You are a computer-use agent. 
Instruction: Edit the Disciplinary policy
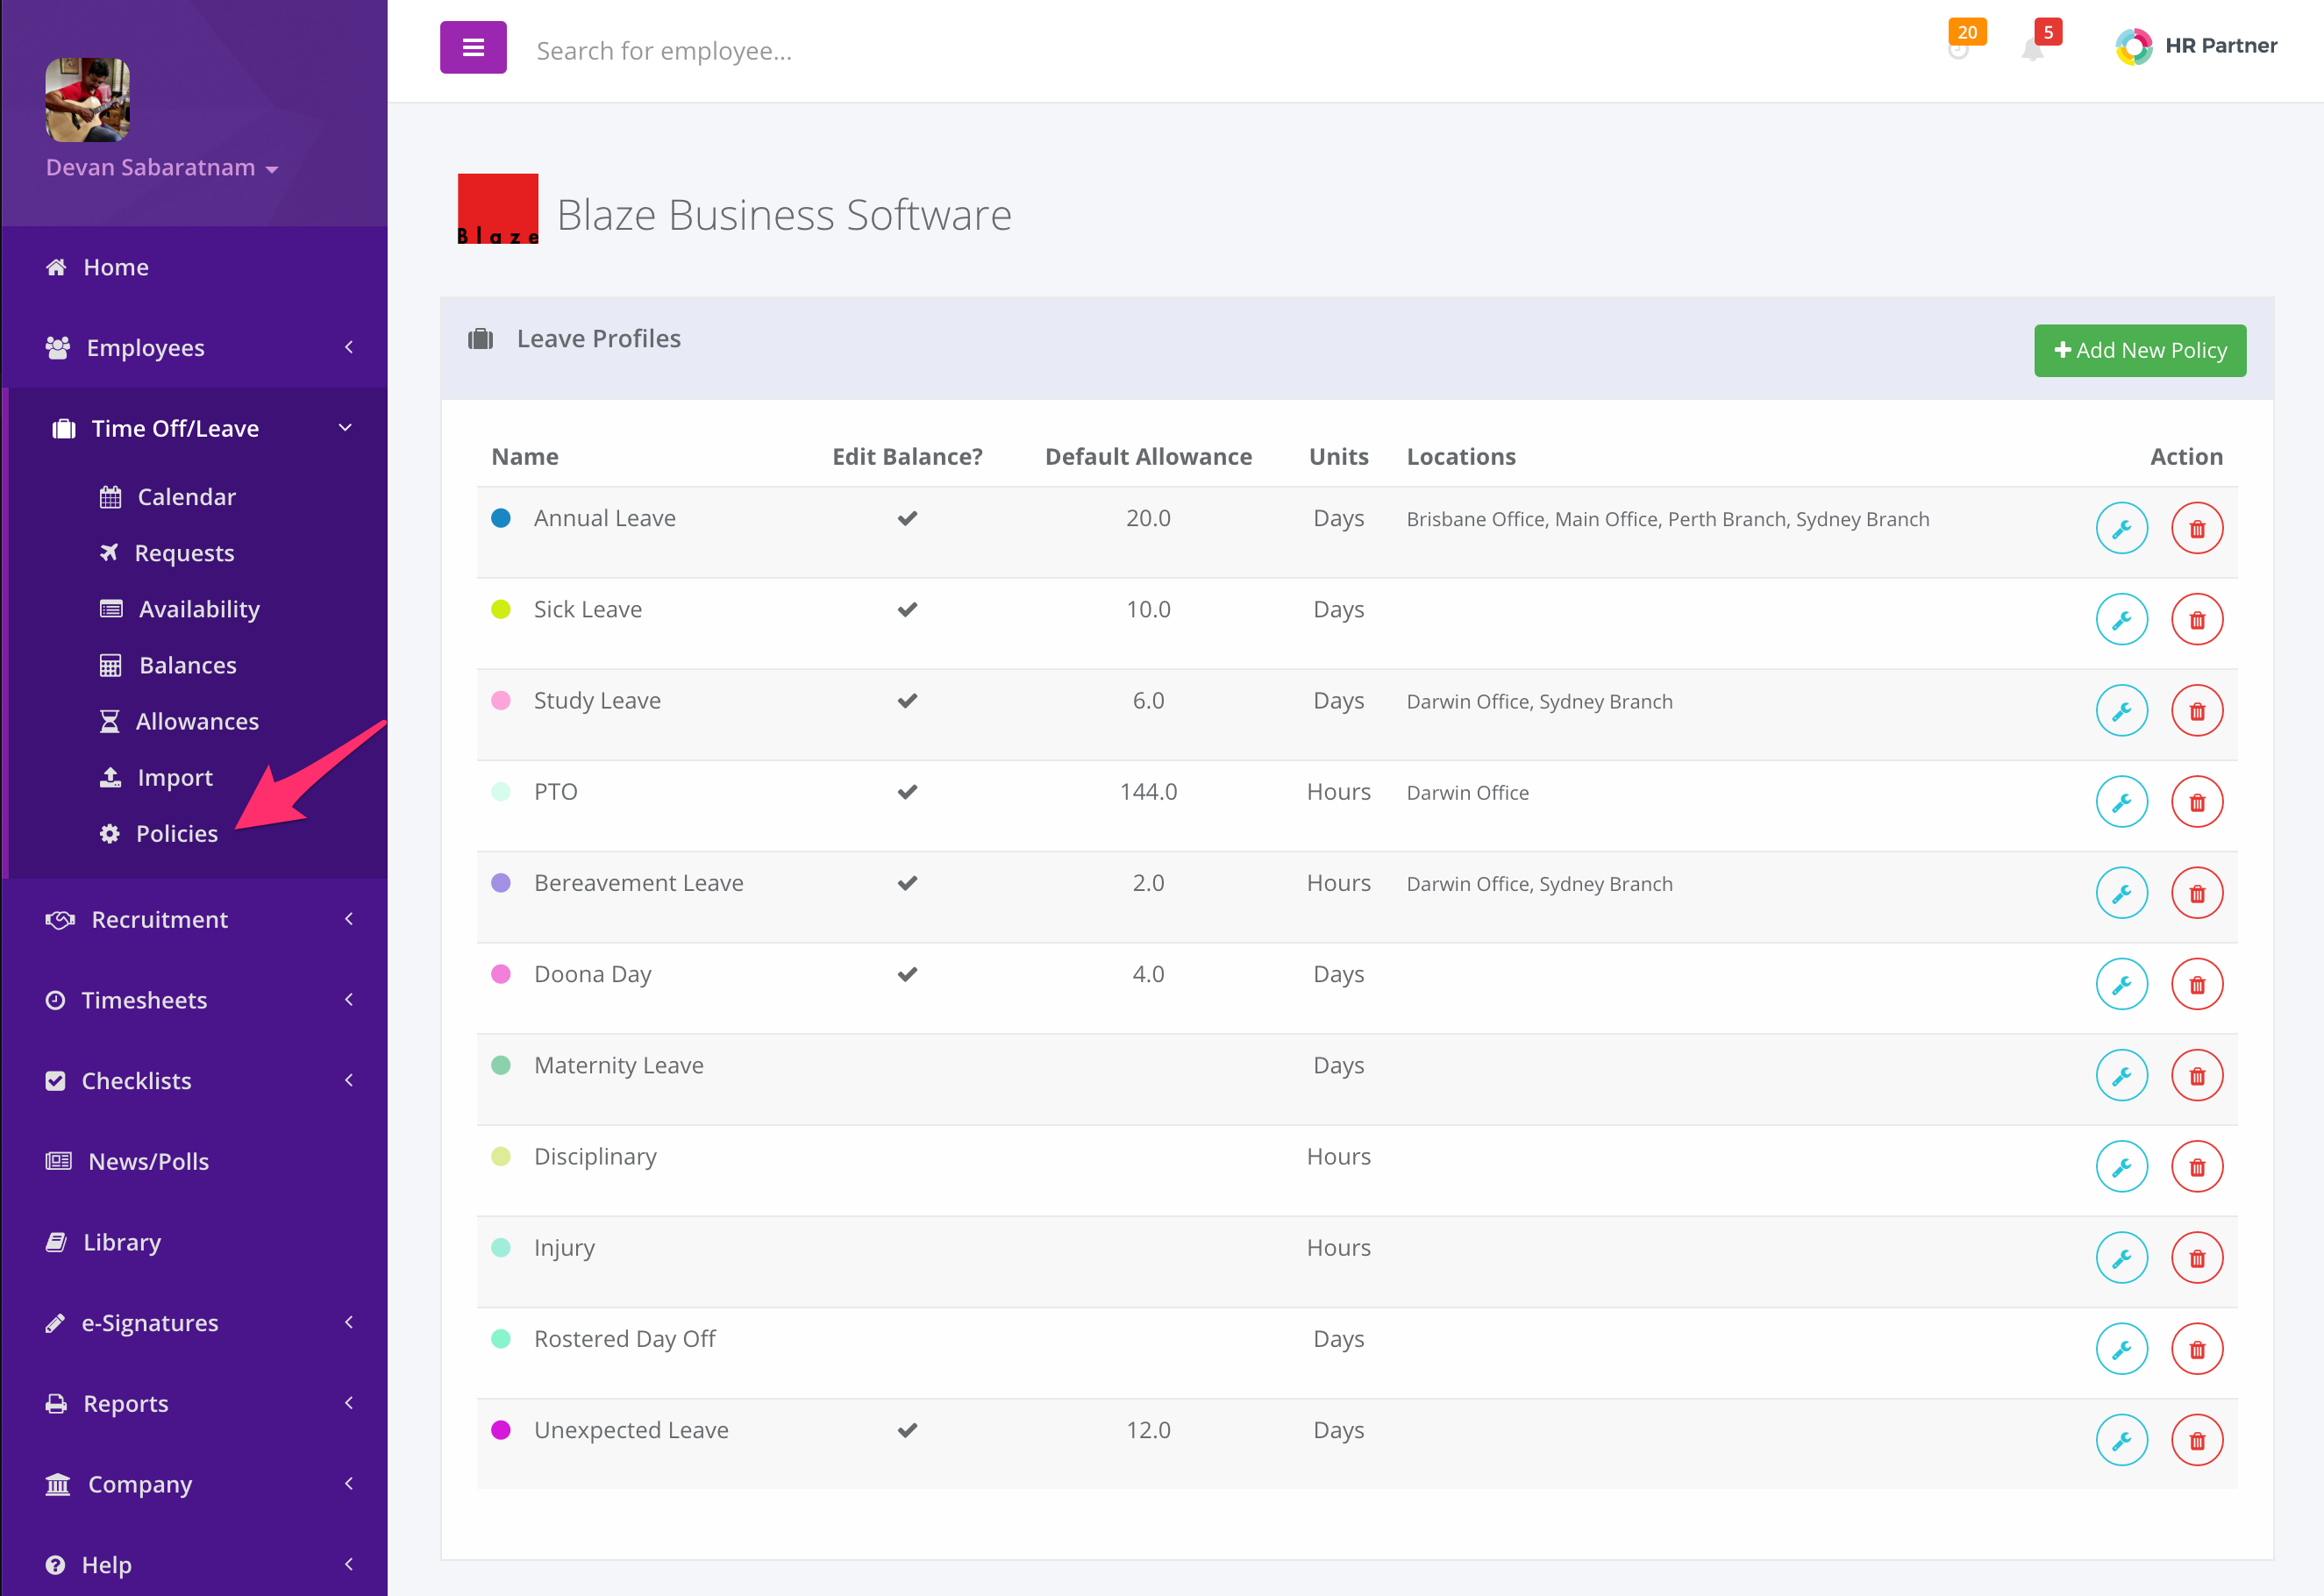pyautogui.click(x=2121, y=1166)
